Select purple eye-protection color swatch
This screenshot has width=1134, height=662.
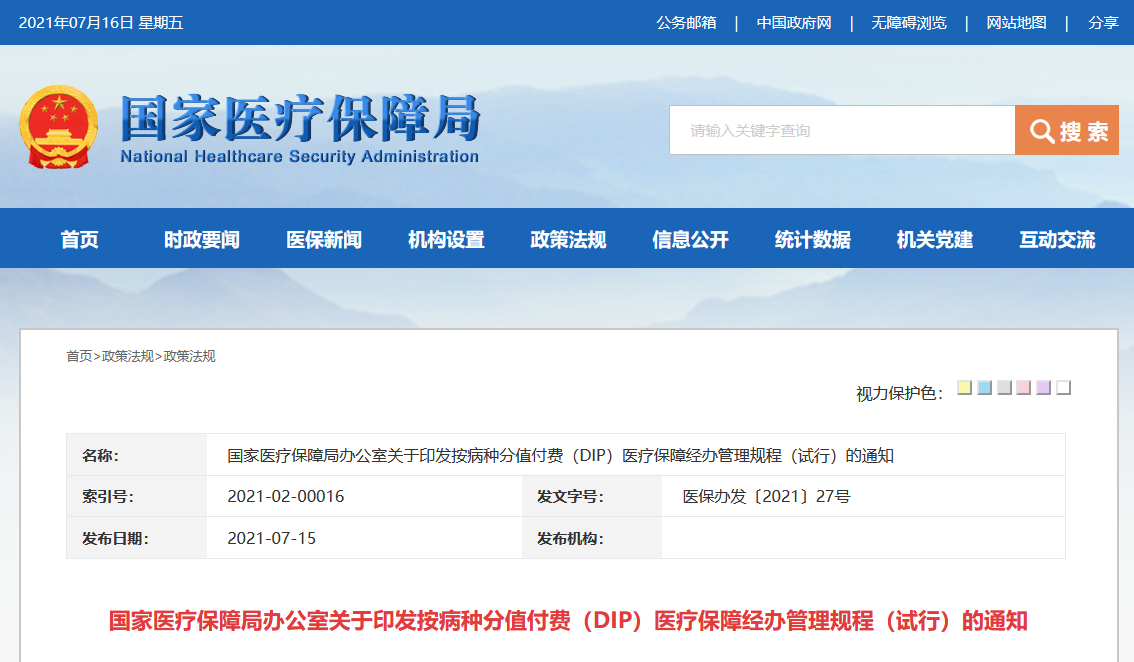pyautogui.click(x=1044, y=387)
